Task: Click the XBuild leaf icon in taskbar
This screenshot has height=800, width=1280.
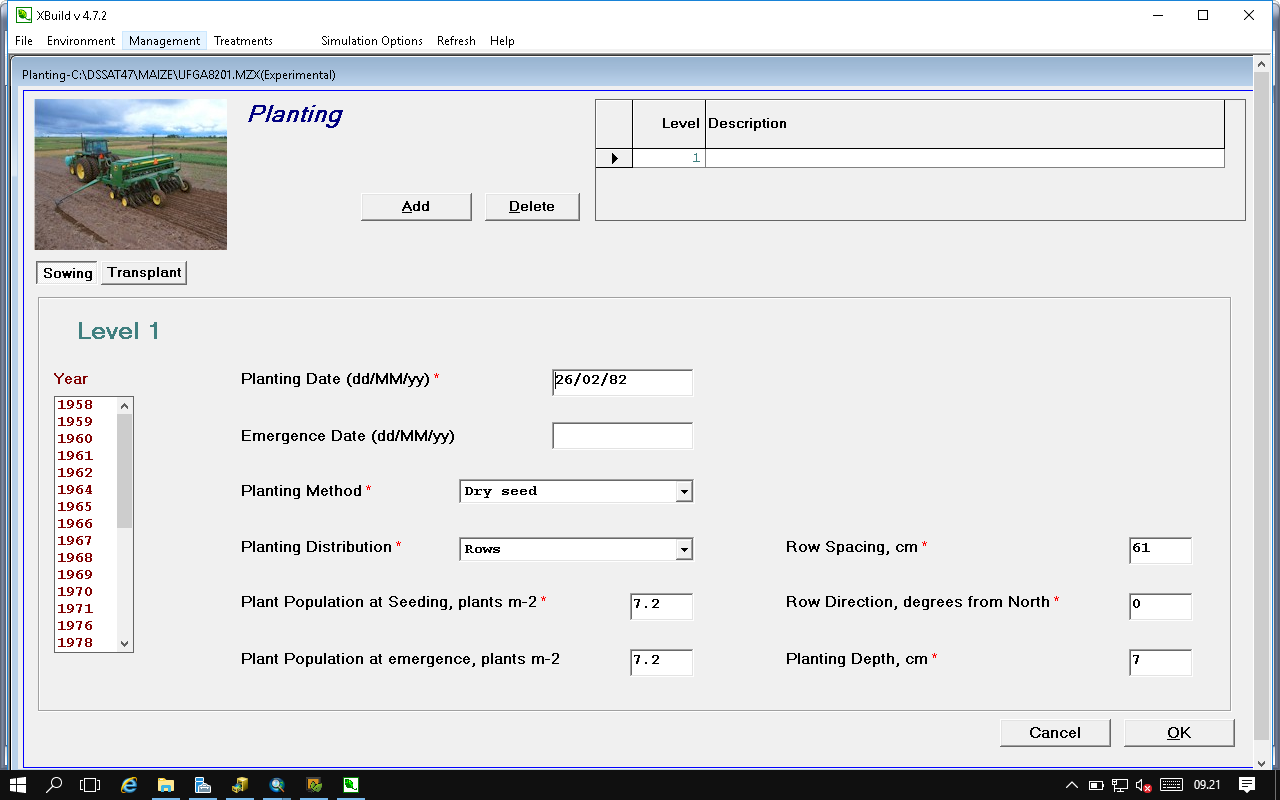Action: 351,785
